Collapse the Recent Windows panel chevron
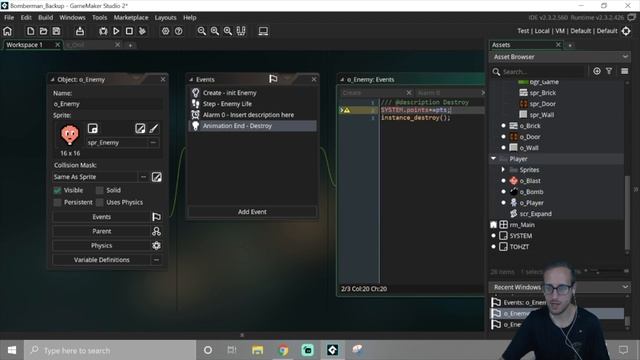 [x=625, y=287]
